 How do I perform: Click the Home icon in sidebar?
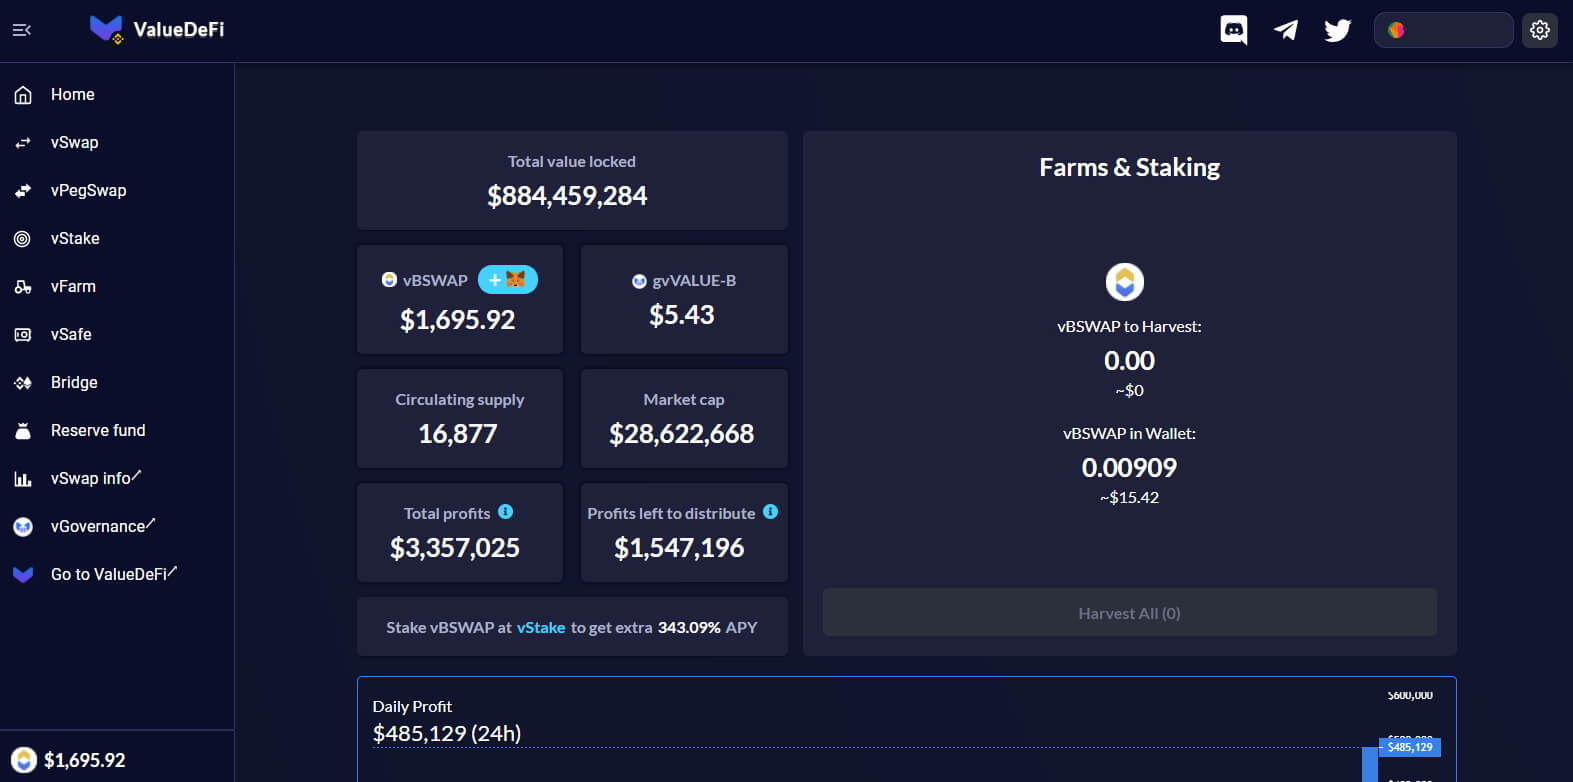(23, 95)
